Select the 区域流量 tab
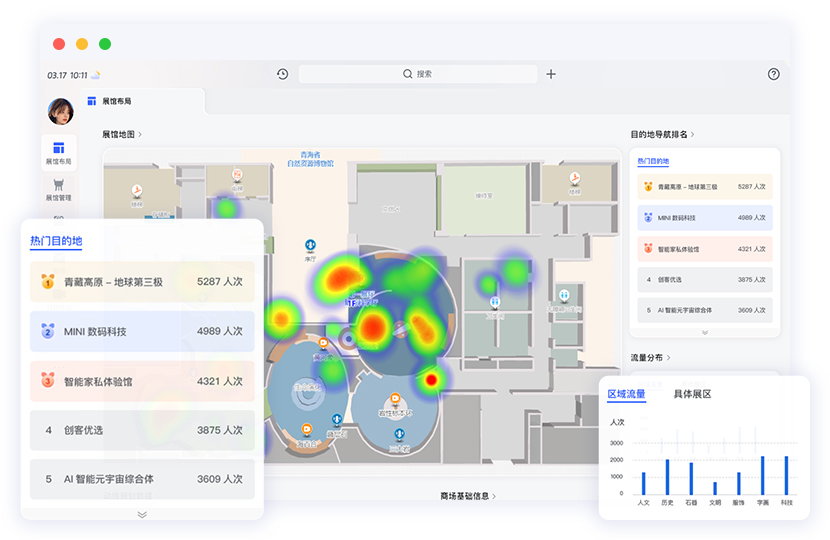830x540 pixels. click(626, 394)
